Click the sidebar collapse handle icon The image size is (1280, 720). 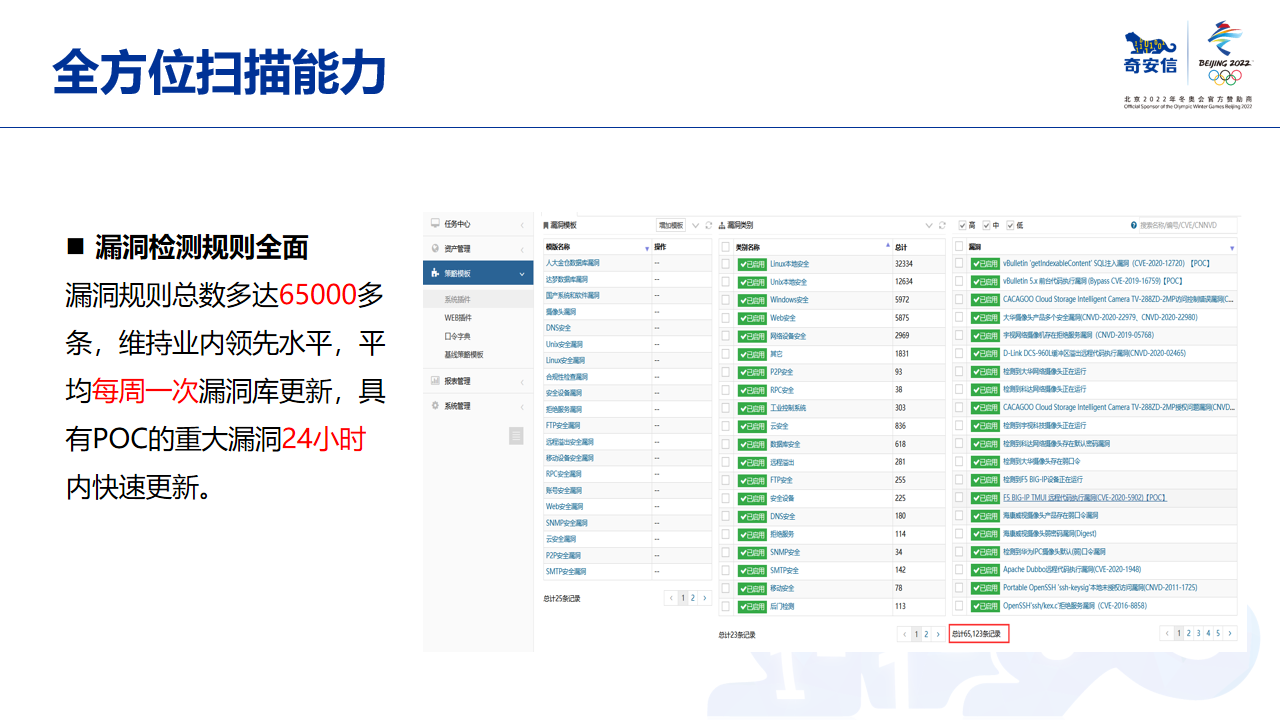[516, 435]
